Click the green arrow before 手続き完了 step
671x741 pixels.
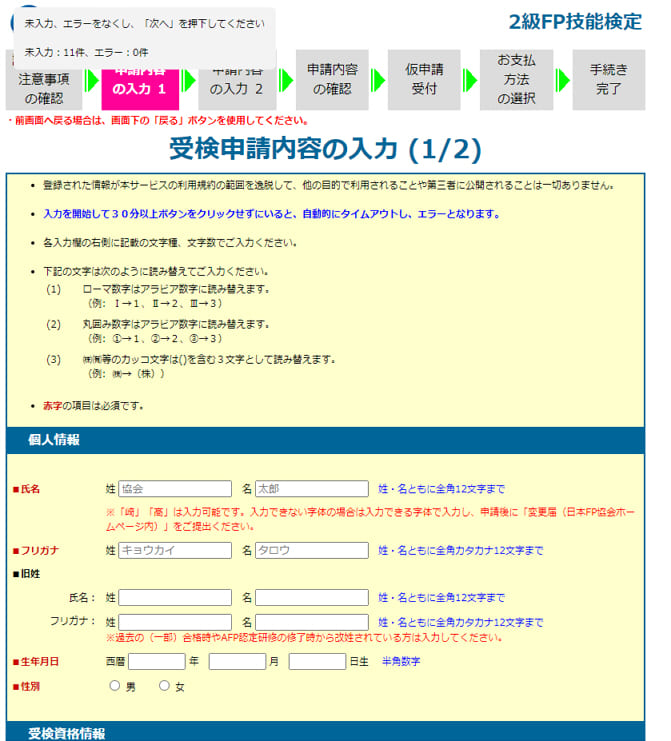[563, 80]
